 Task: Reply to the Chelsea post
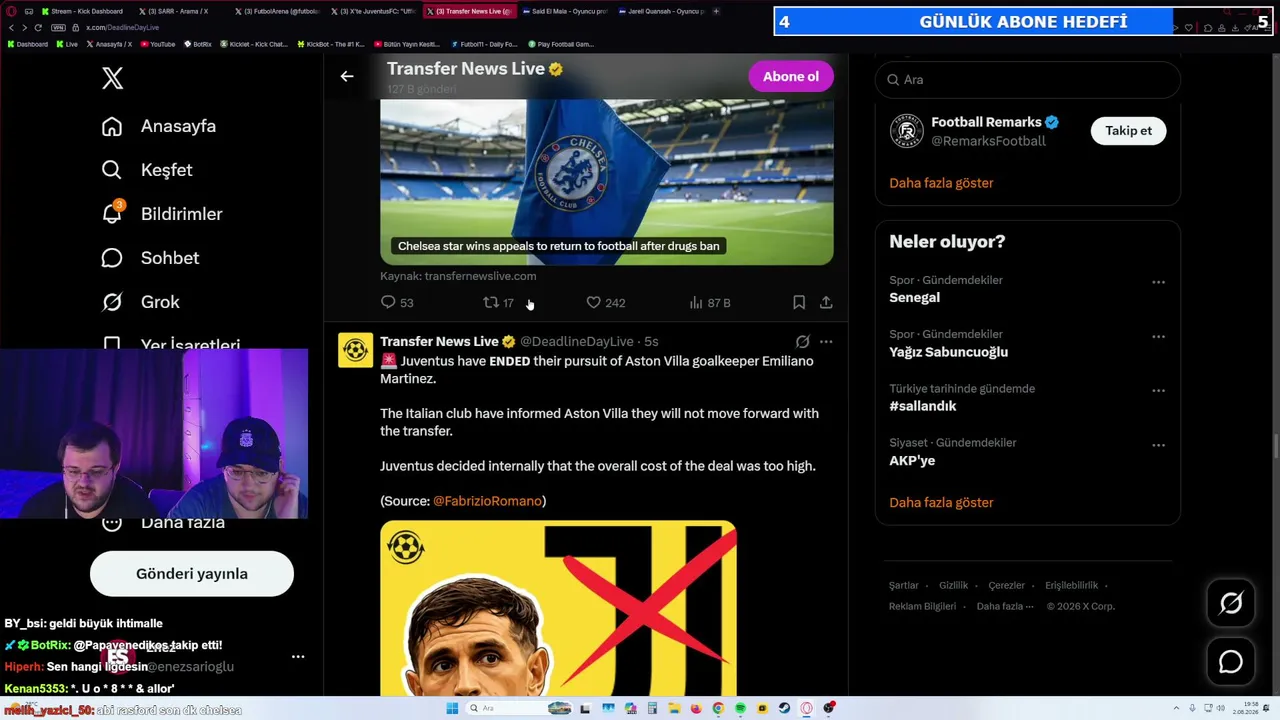tap(397, 302)
